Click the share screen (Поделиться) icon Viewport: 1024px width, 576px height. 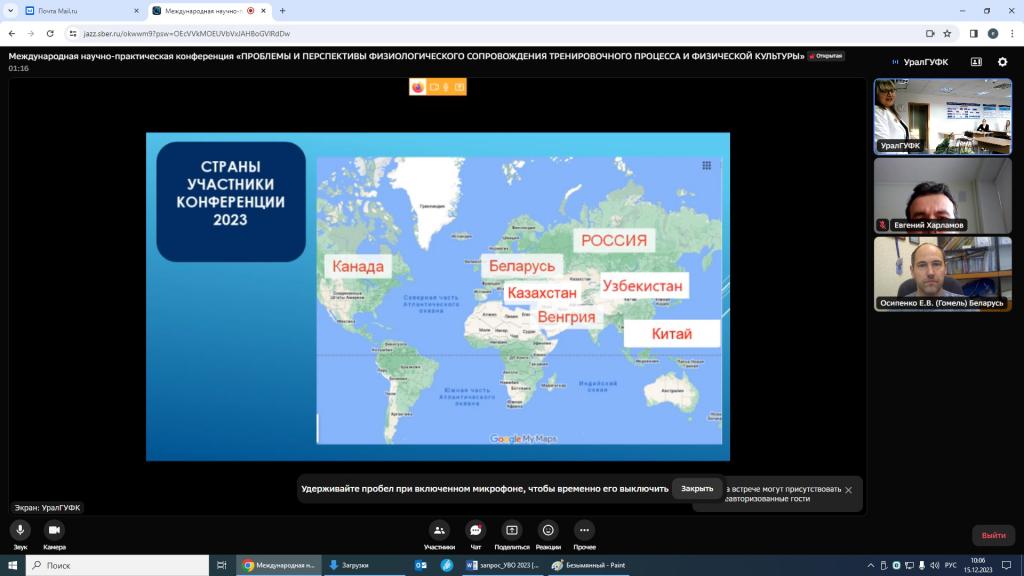(512, 530)
